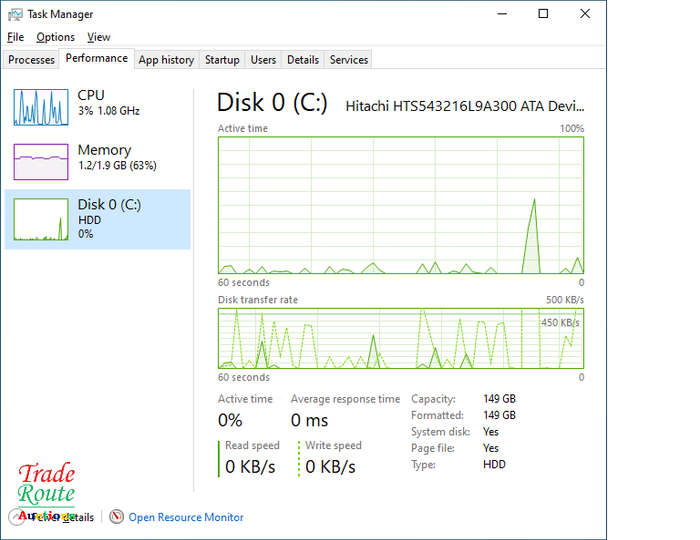Click the Hitachi HTS543216L9A300 device name

pos(465,106)
